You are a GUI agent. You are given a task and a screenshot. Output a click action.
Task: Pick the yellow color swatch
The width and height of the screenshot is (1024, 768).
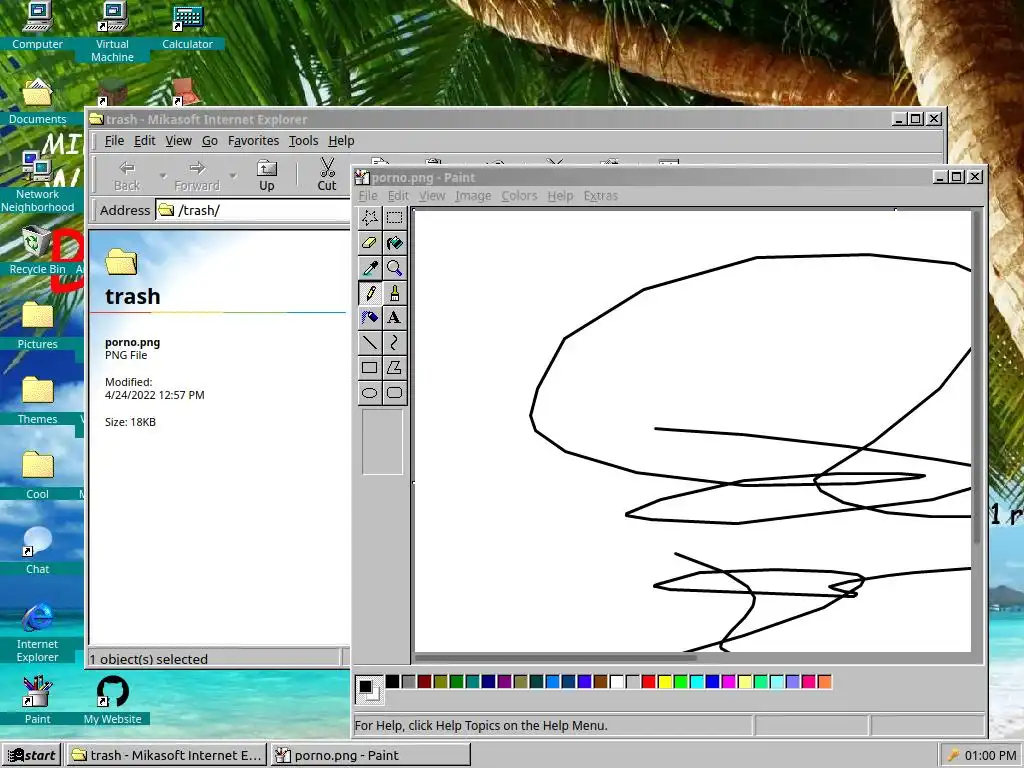pos(665,682)
